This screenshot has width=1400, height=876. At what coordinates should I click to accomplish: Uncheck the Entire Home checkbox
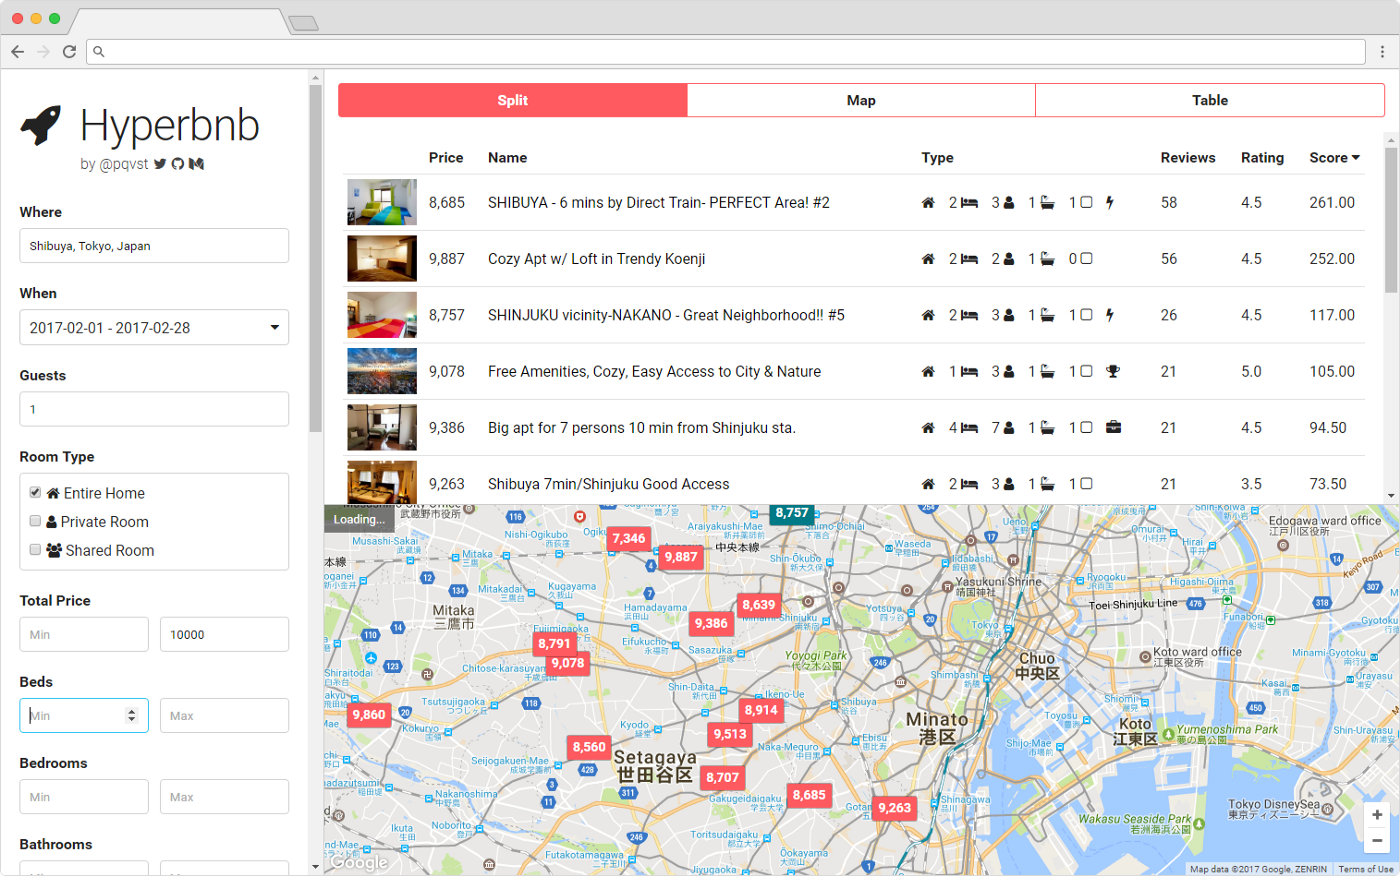pos(35,493)
